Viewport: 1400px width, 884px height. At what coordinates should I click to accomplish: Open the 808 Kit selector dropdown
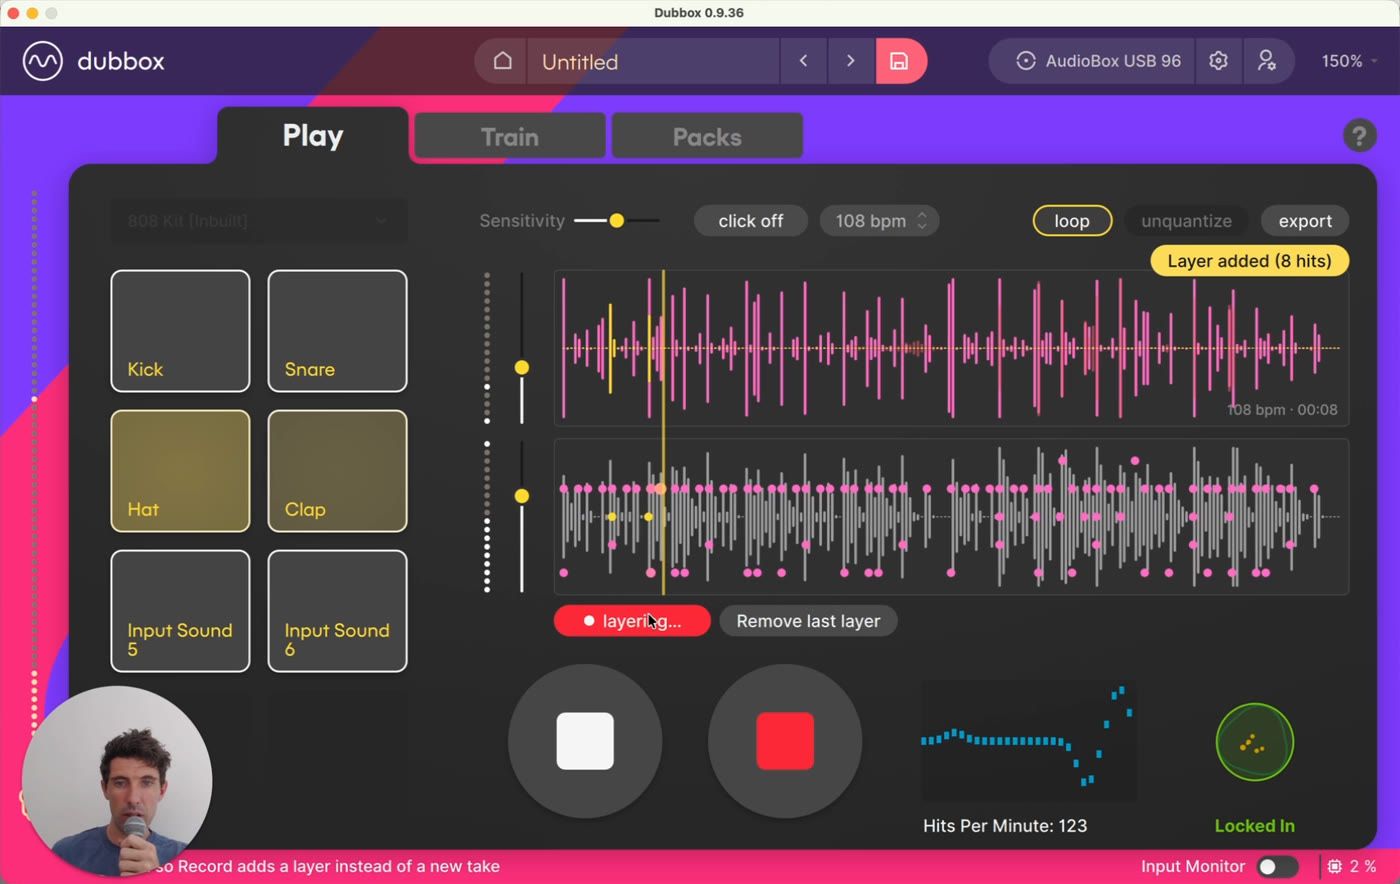point(258,221)
